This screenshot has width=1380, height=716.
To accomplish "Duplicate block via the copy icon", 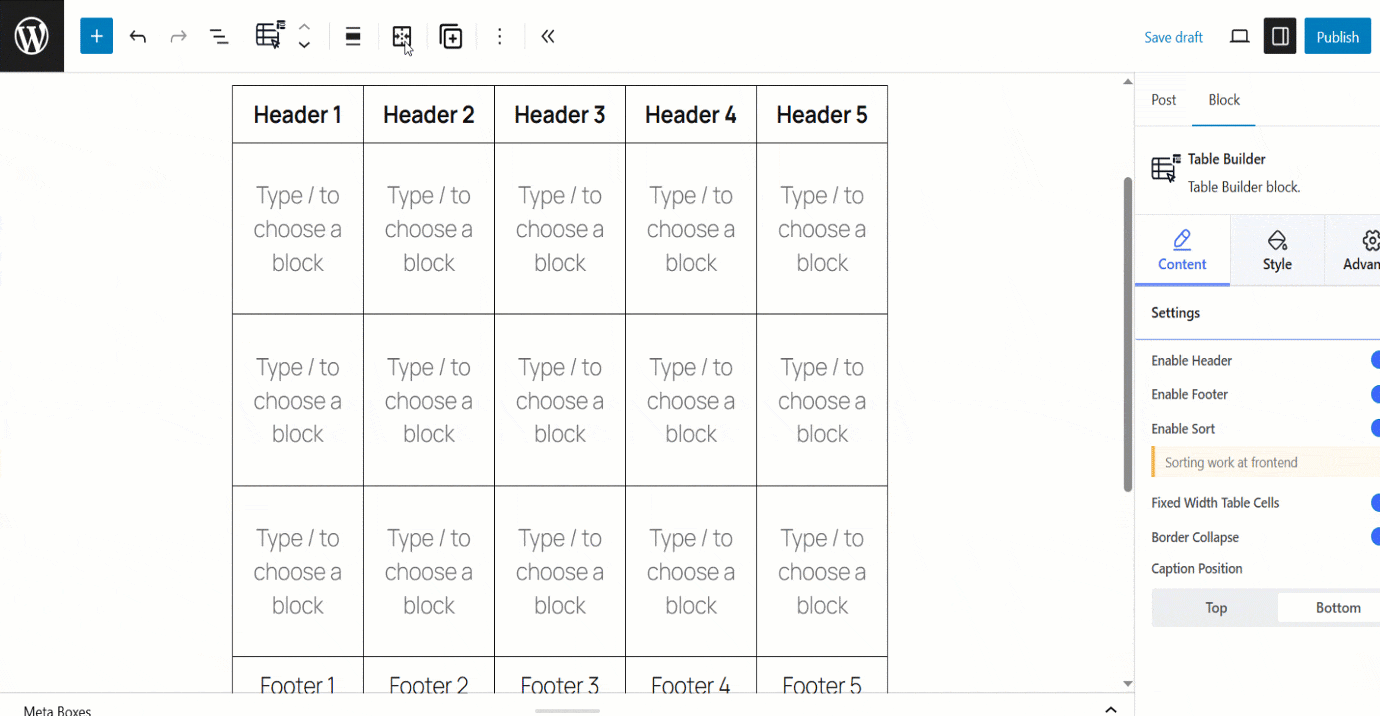I will [x=450, y=36].
